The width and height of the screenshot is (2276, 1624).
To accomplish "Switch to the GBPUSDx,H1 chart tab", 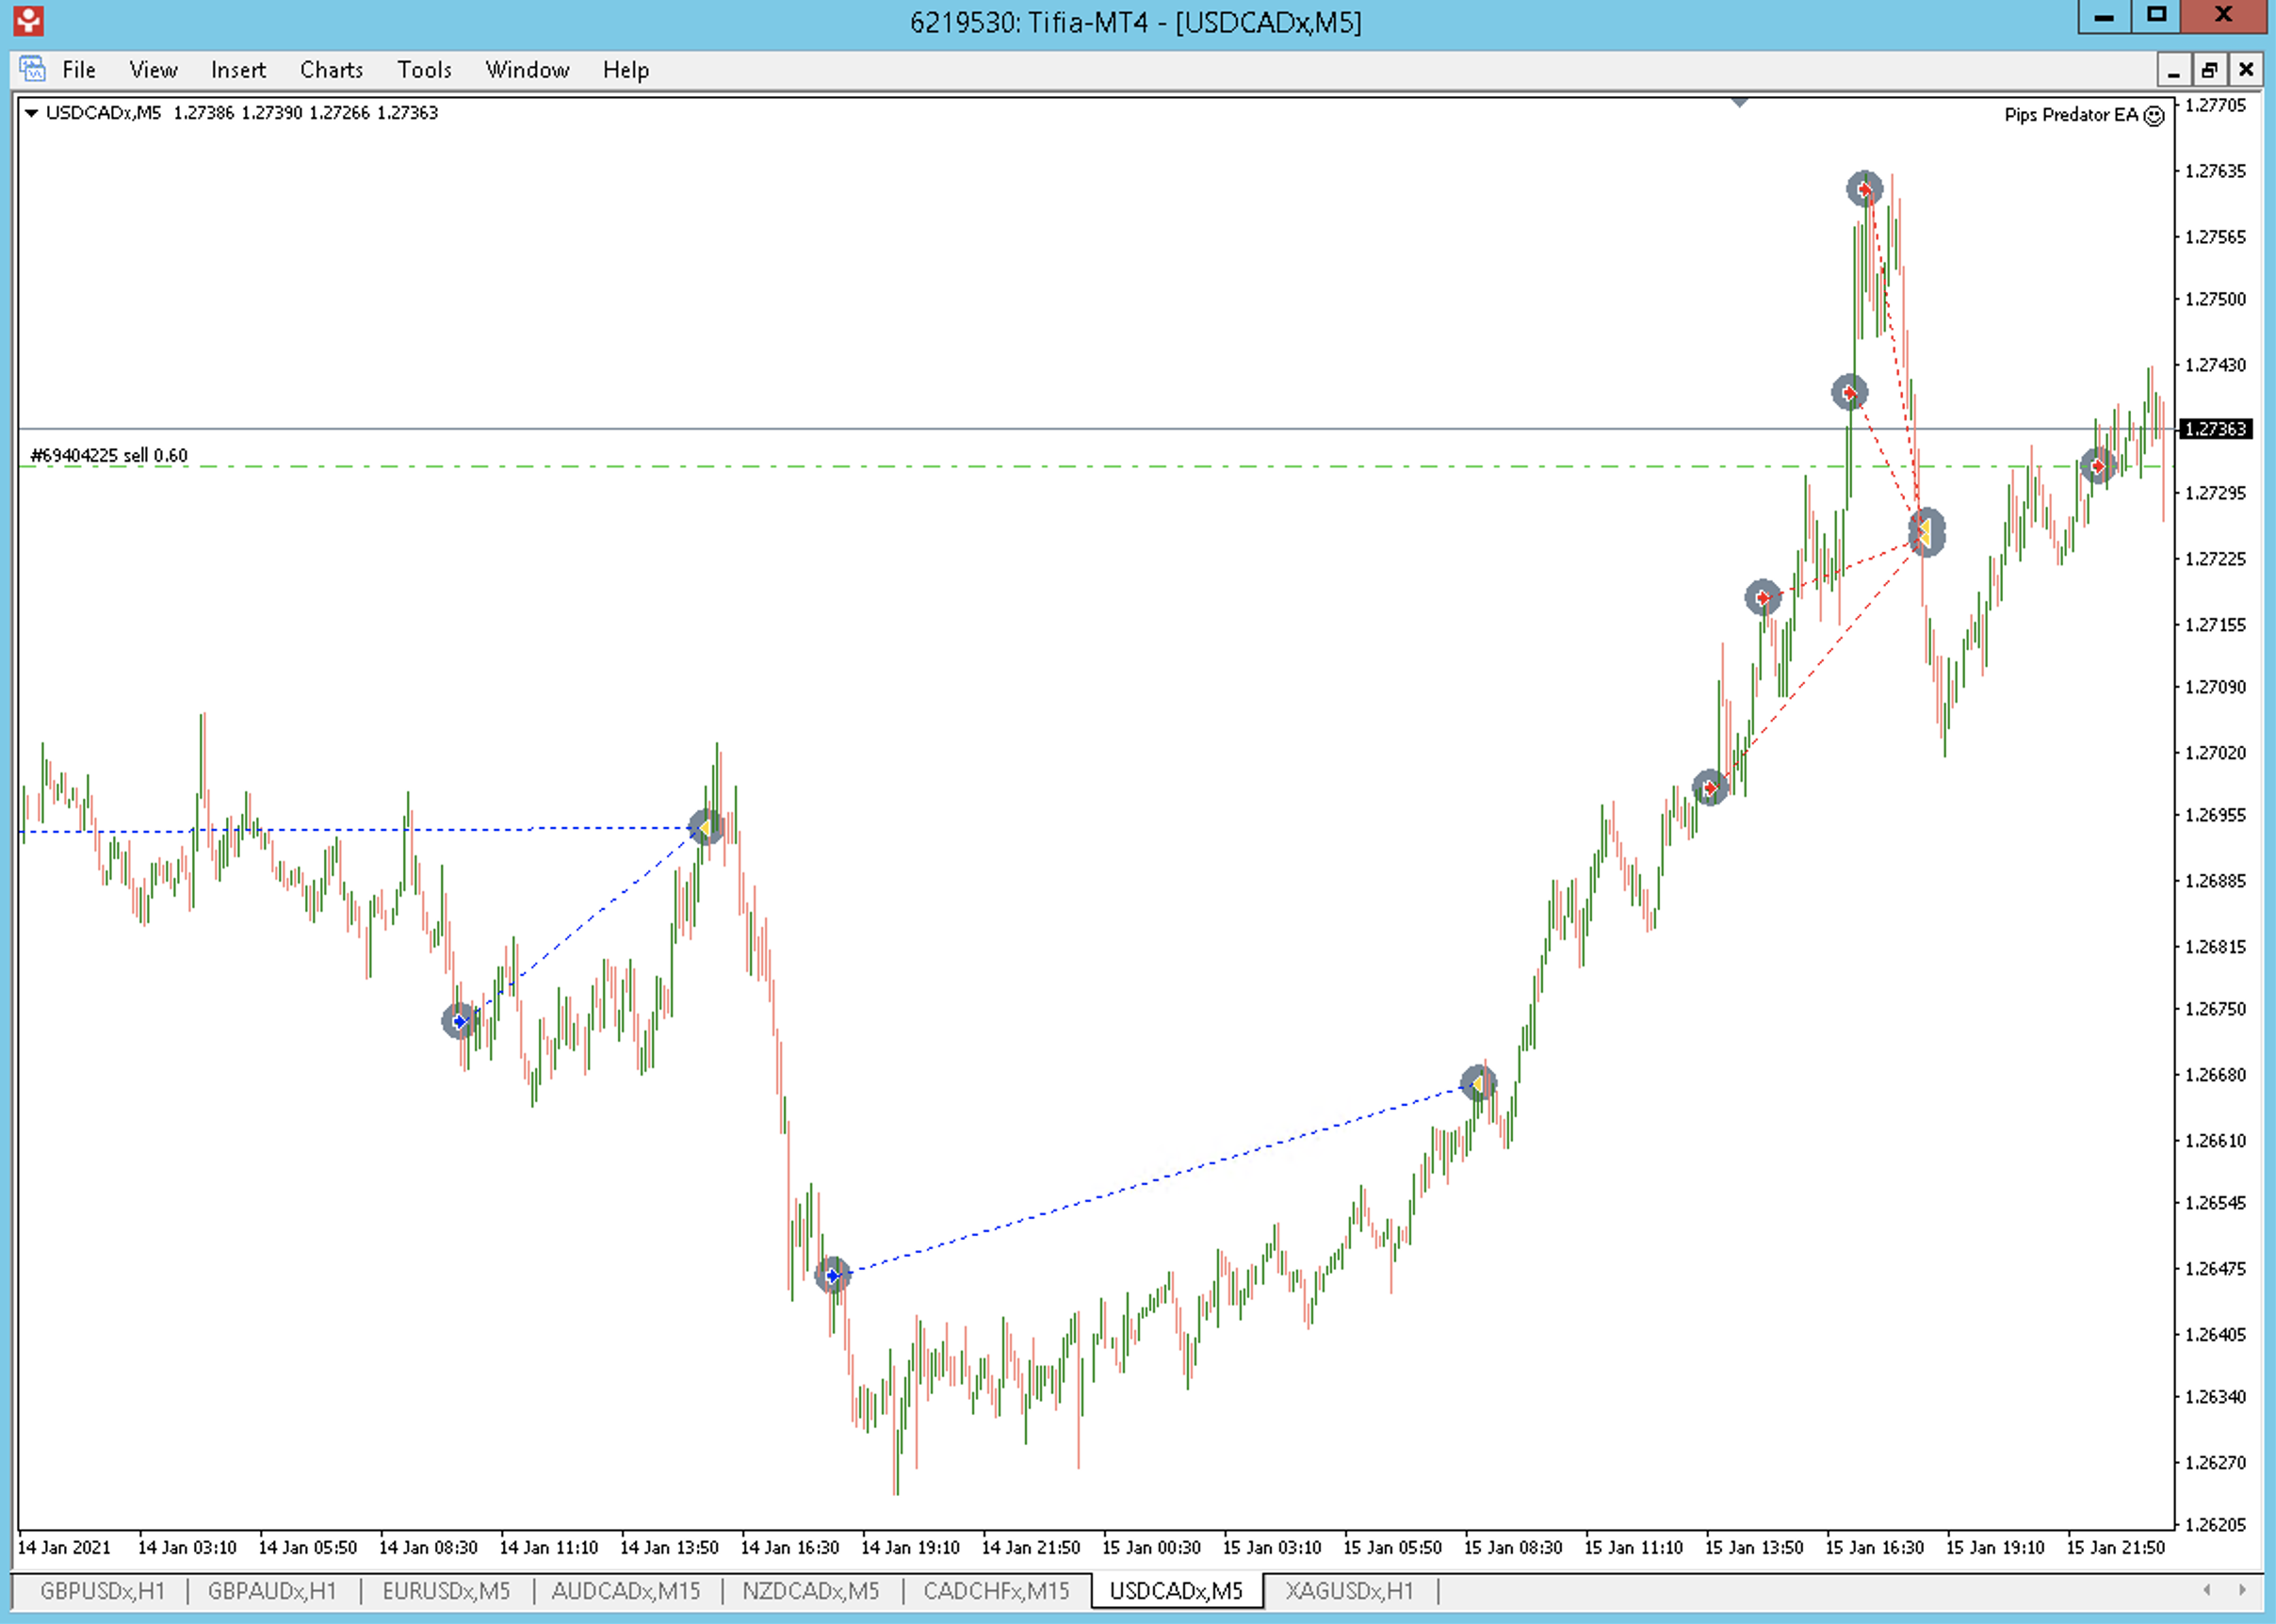I will (x=102, y=1591).
